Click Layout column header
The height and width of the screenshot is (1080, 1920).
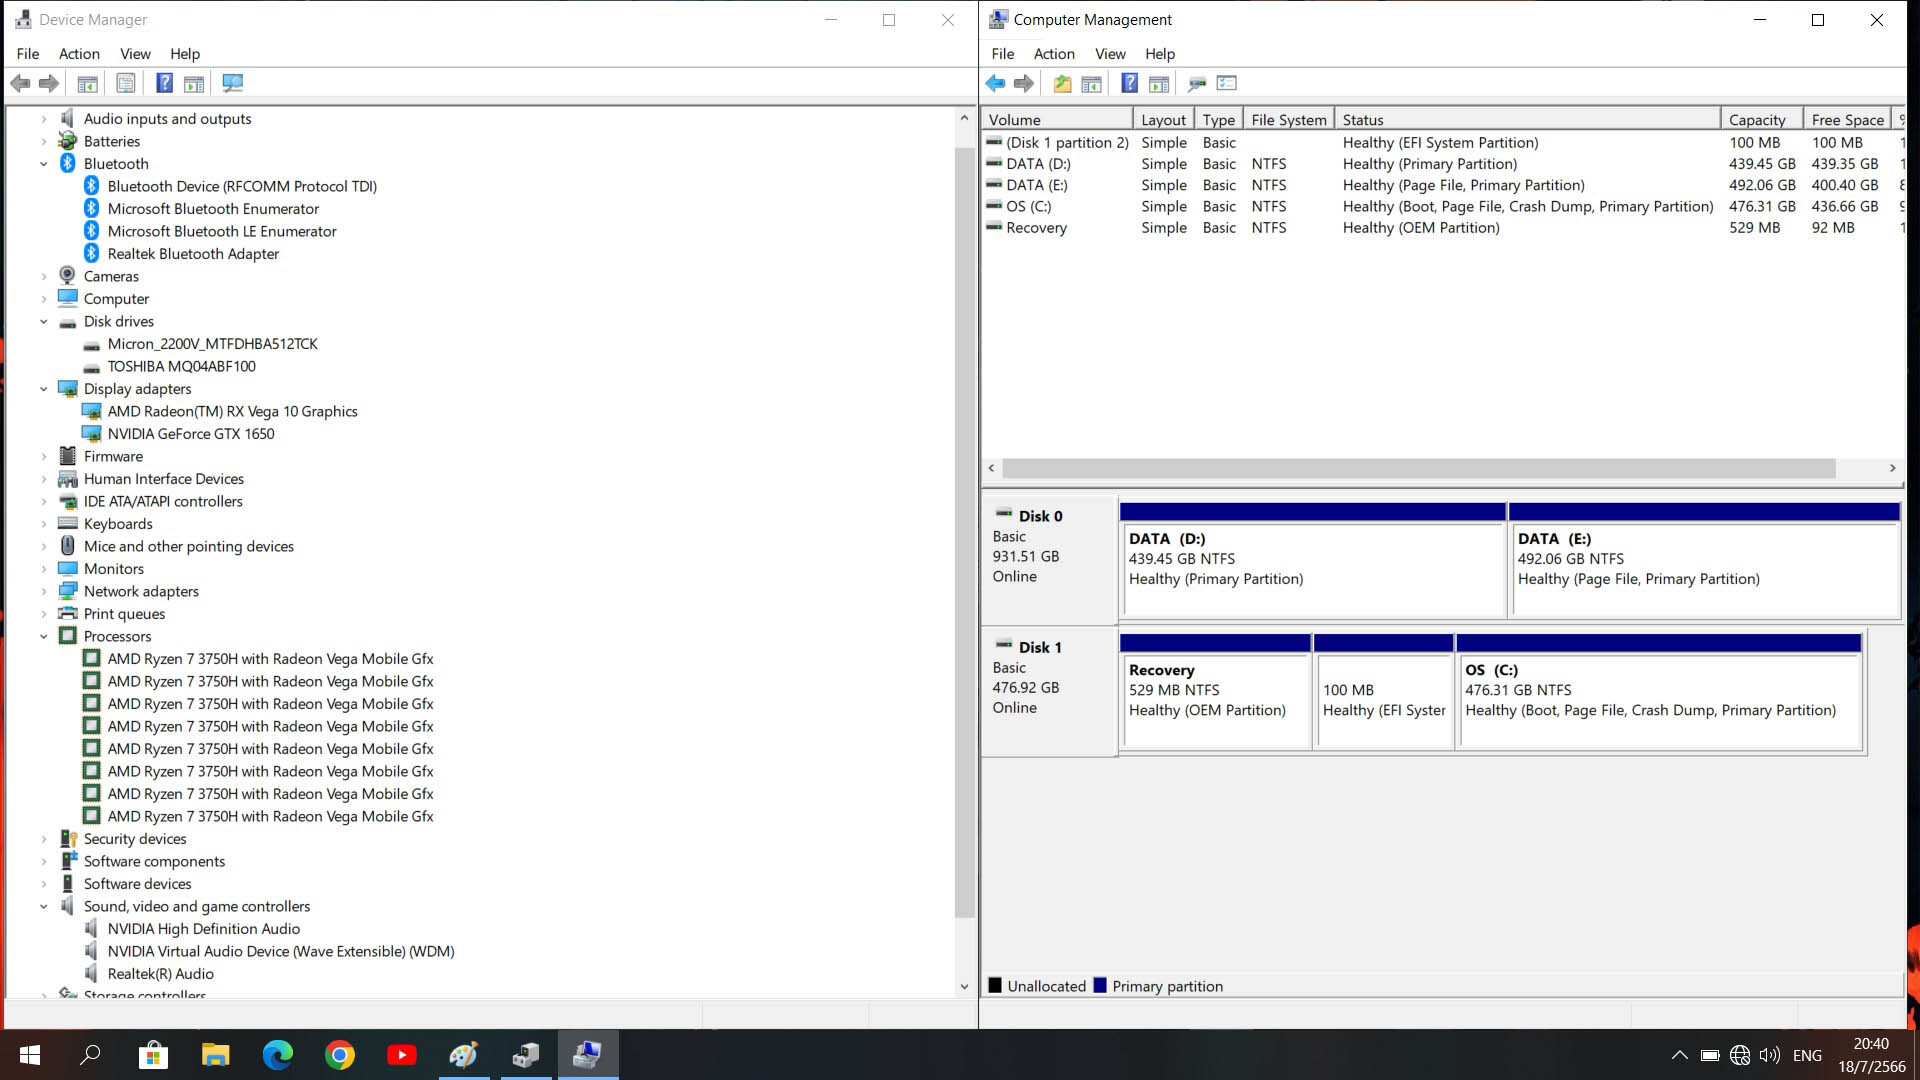click(x=1164, y=120)
